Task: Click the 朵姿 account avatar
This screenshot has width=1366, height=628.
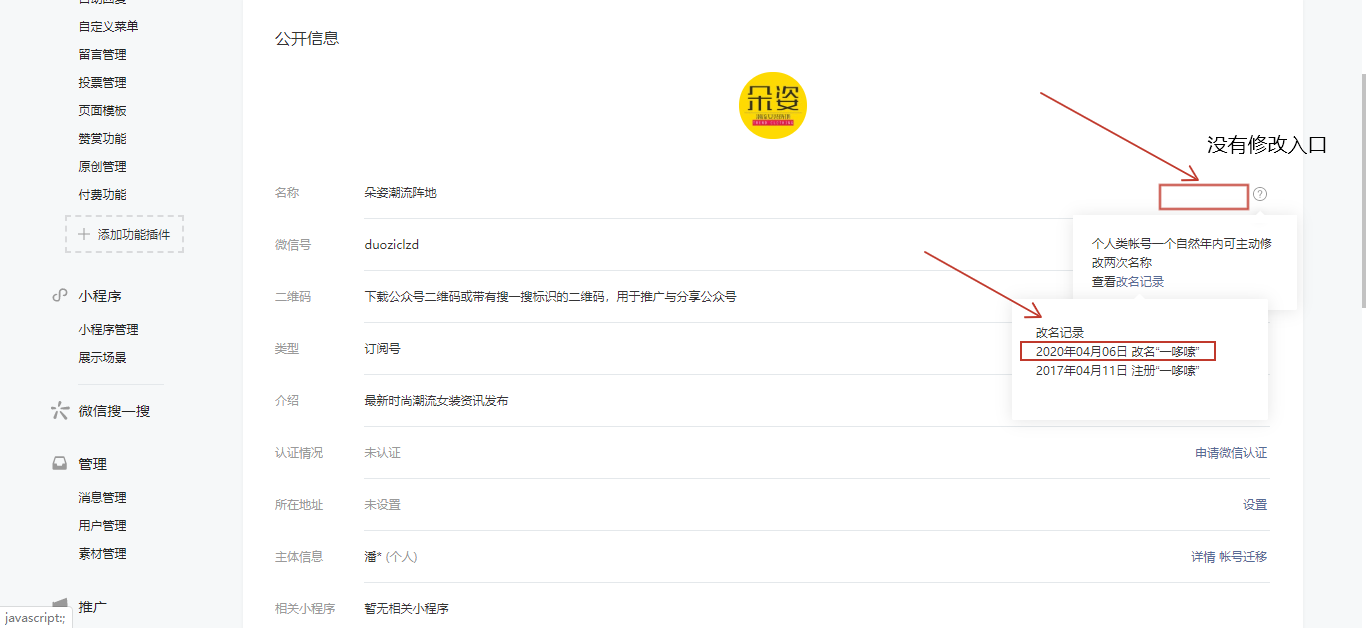Action: coord(772,105)
